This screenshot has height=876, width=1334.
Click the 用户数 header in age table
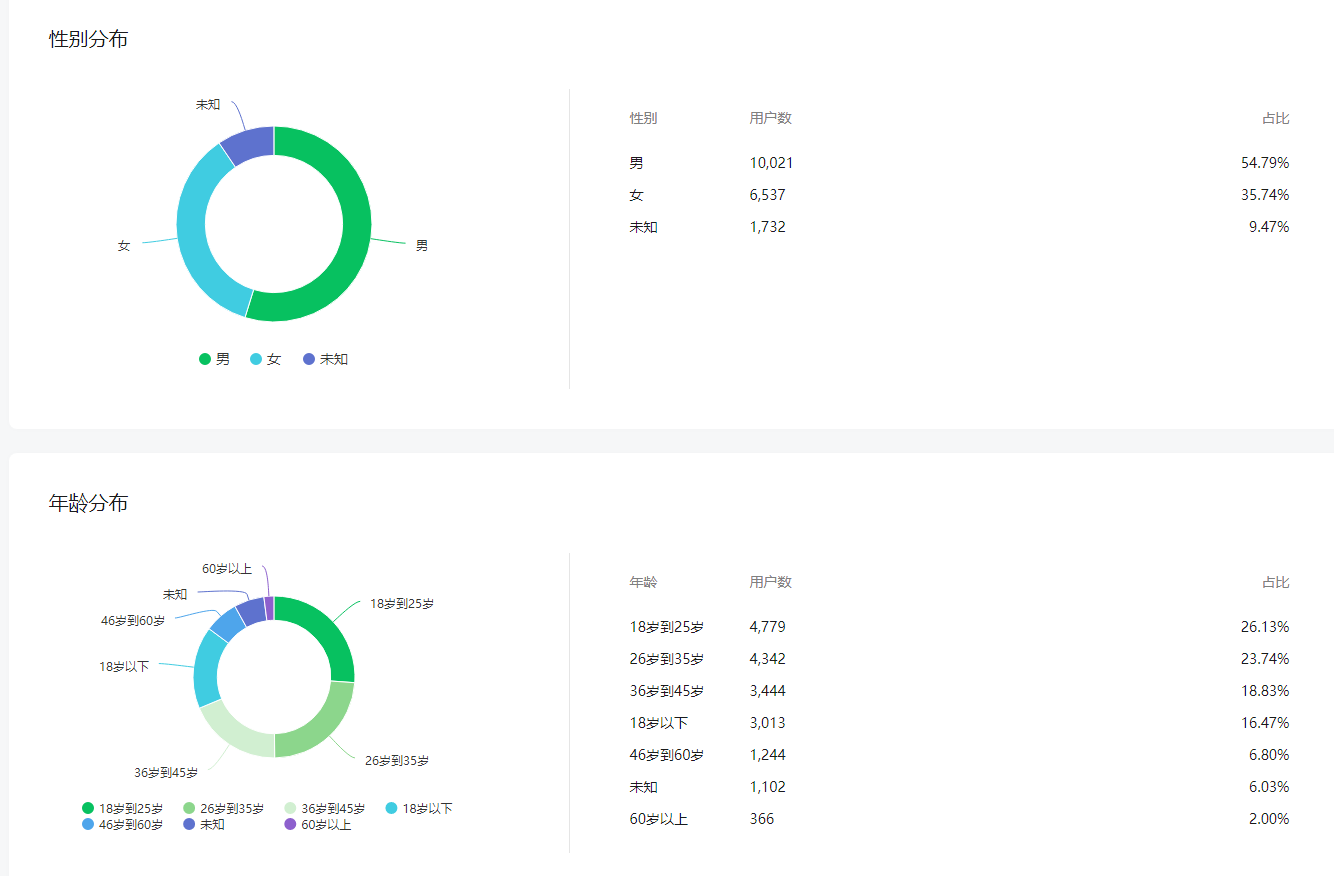pos(770,582)
